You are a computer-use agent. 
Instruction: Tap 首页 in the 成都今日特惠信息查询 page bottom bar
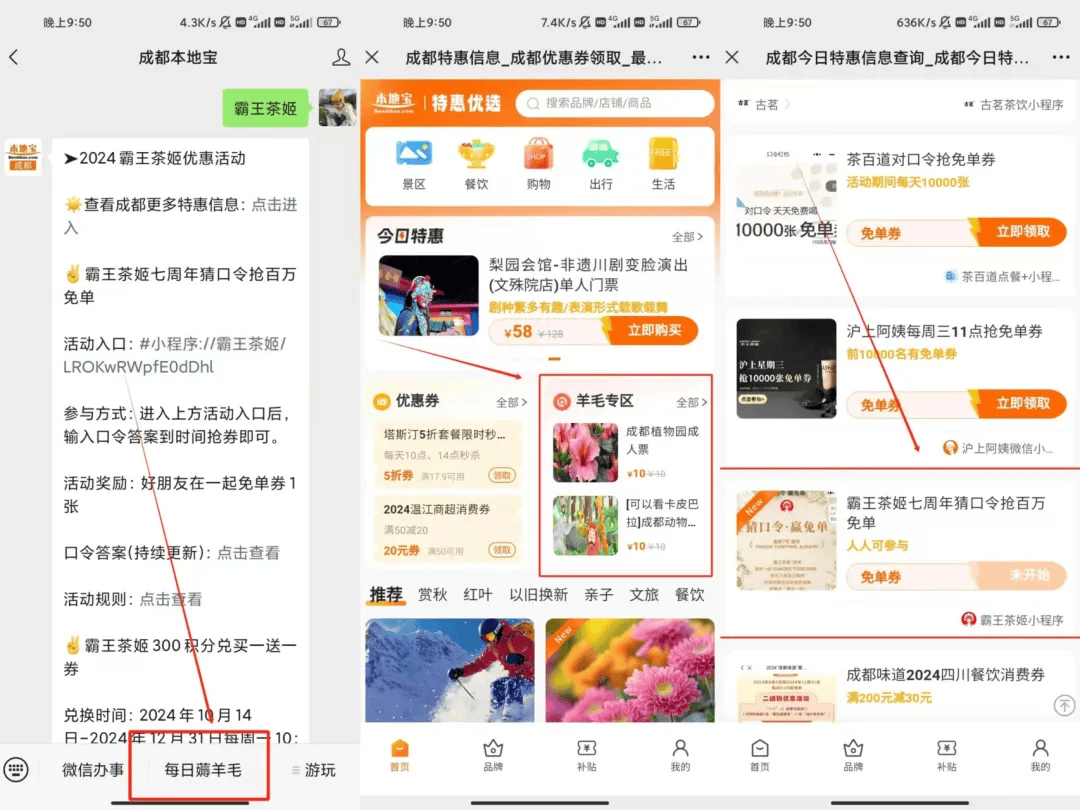click(760, 756)
